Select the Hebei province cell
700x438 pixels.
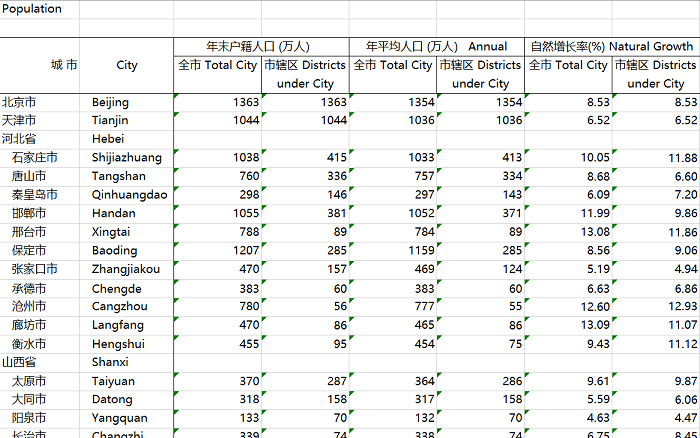pyautogui.click(x=127, y=138)
